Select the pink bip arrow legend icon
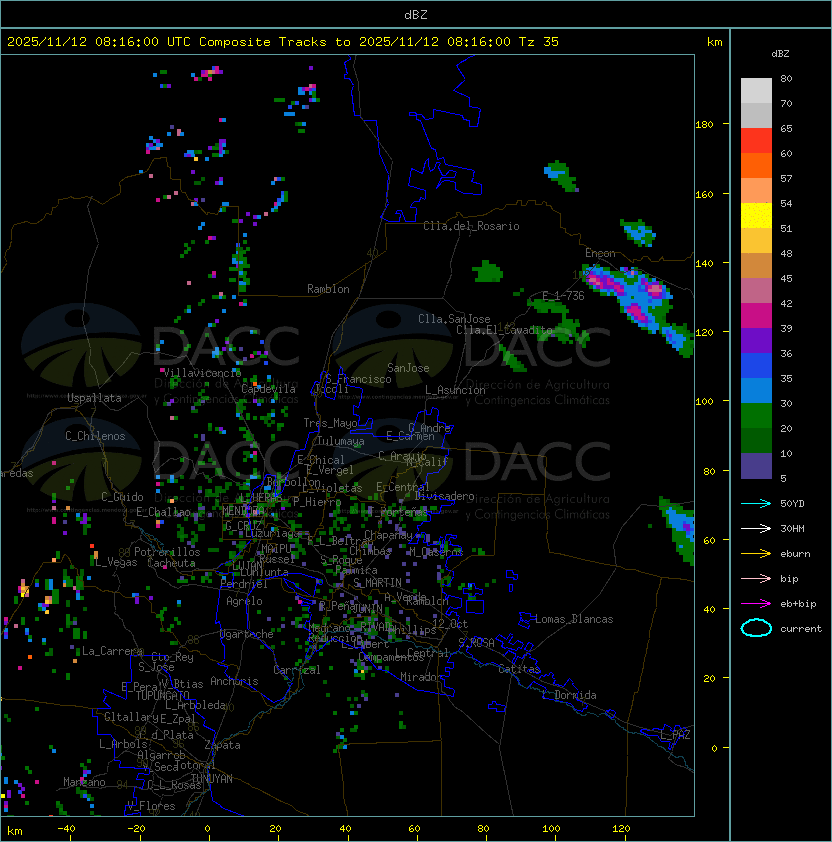The image size is (832, 842). (756, 578)
